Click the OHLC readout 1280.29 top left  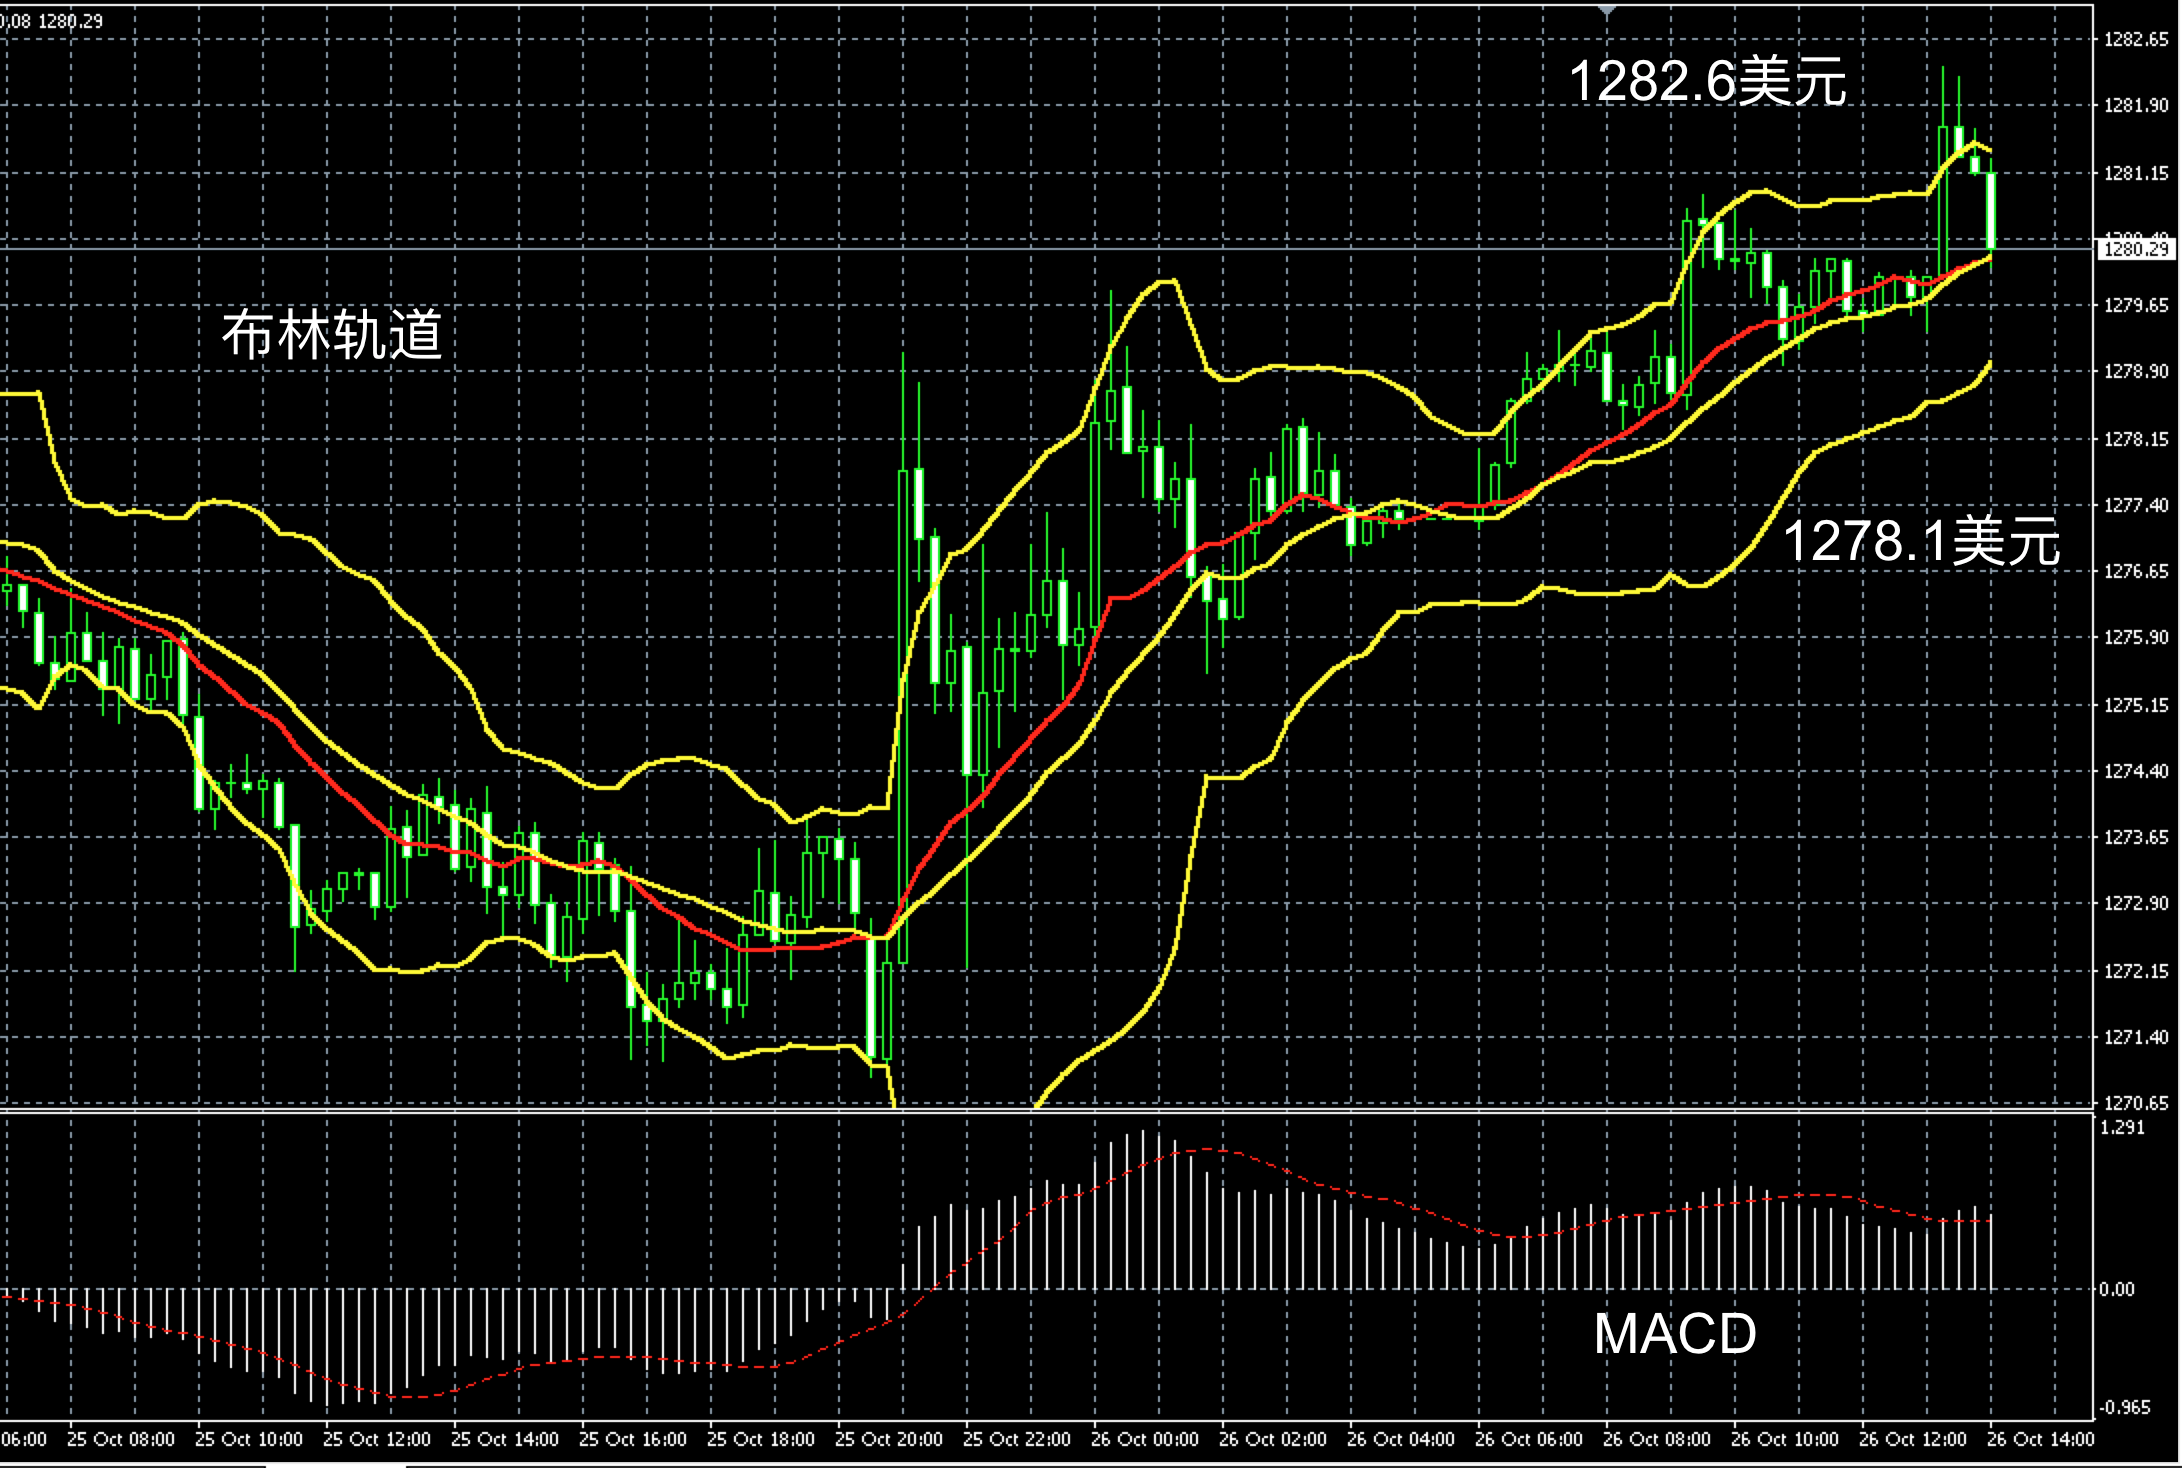tap(70, 20)
